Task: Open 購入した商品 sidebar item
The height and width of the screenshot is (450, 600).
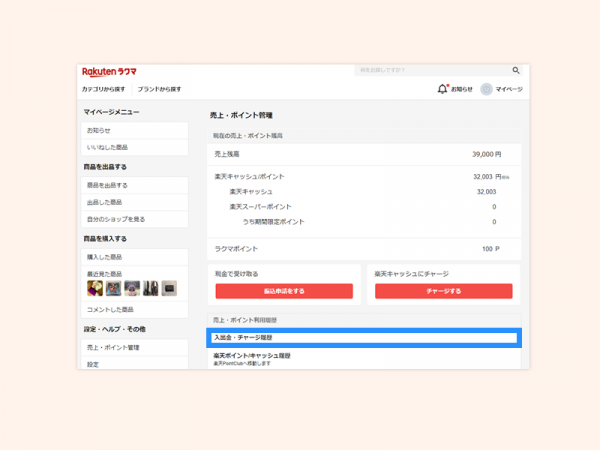Action: click(x=135, y=257)
